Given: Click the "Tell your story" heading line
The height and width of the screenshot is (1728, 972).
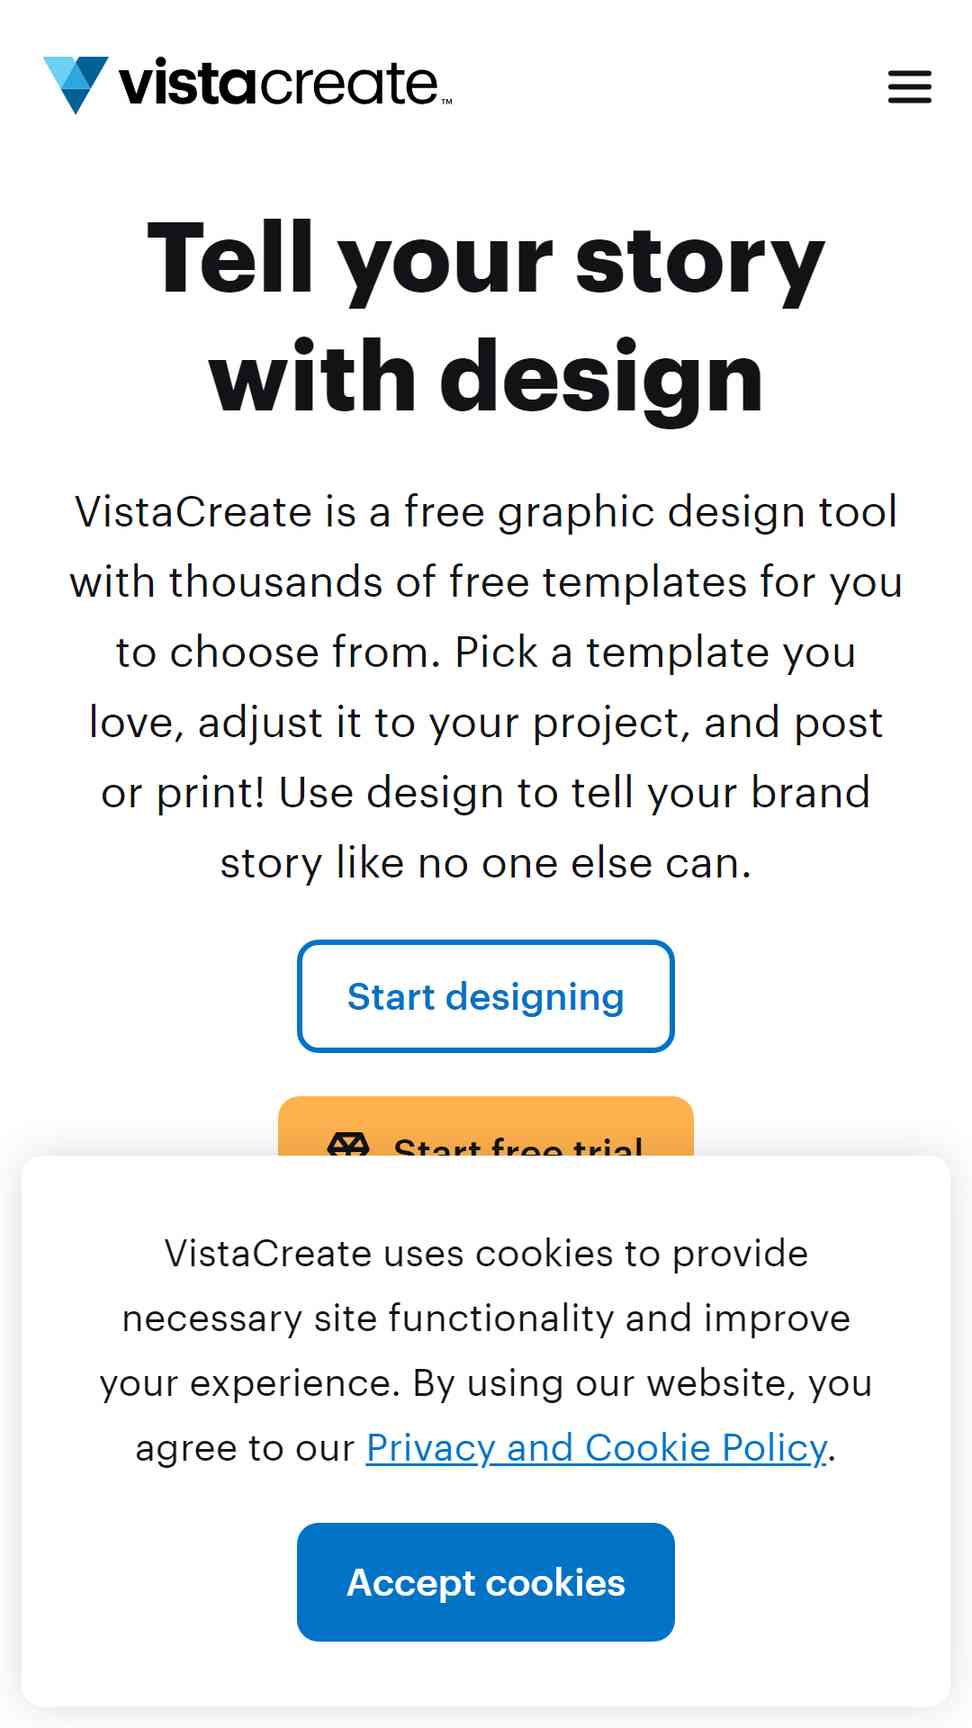Looking at the screenshot, I should 486,259.
